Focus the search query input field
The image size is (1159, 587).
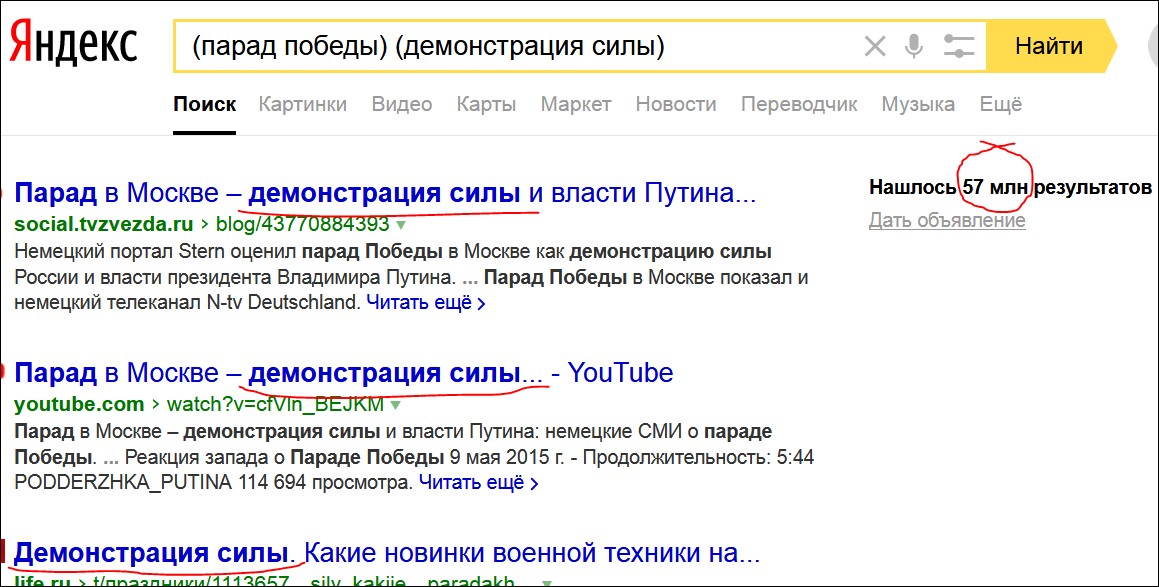517,47
